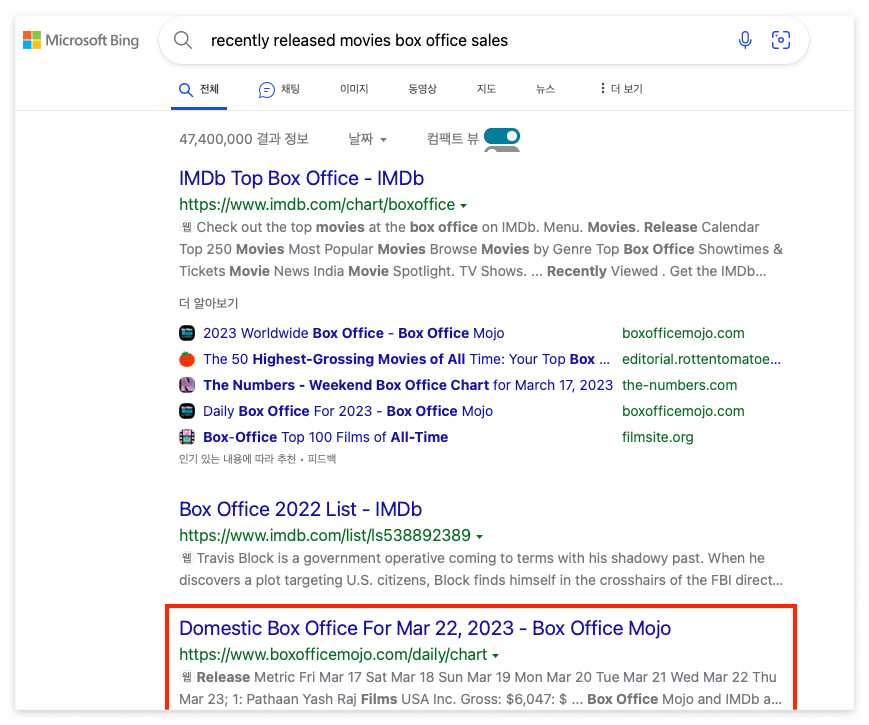The height and width of the screenshot is (725, 869).
Task: Click the chat bubble icon beside 채팅
Action: (x=267, y=89)
